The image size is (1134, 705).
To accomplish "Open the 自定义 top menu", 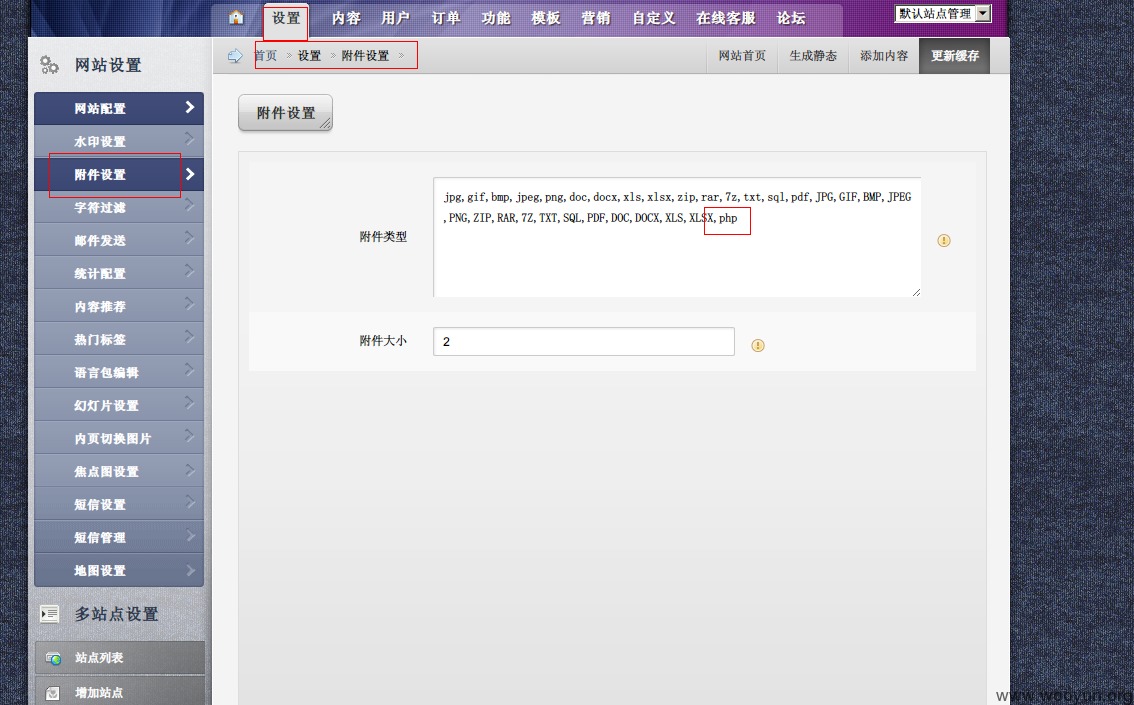I will click(653, 18).
